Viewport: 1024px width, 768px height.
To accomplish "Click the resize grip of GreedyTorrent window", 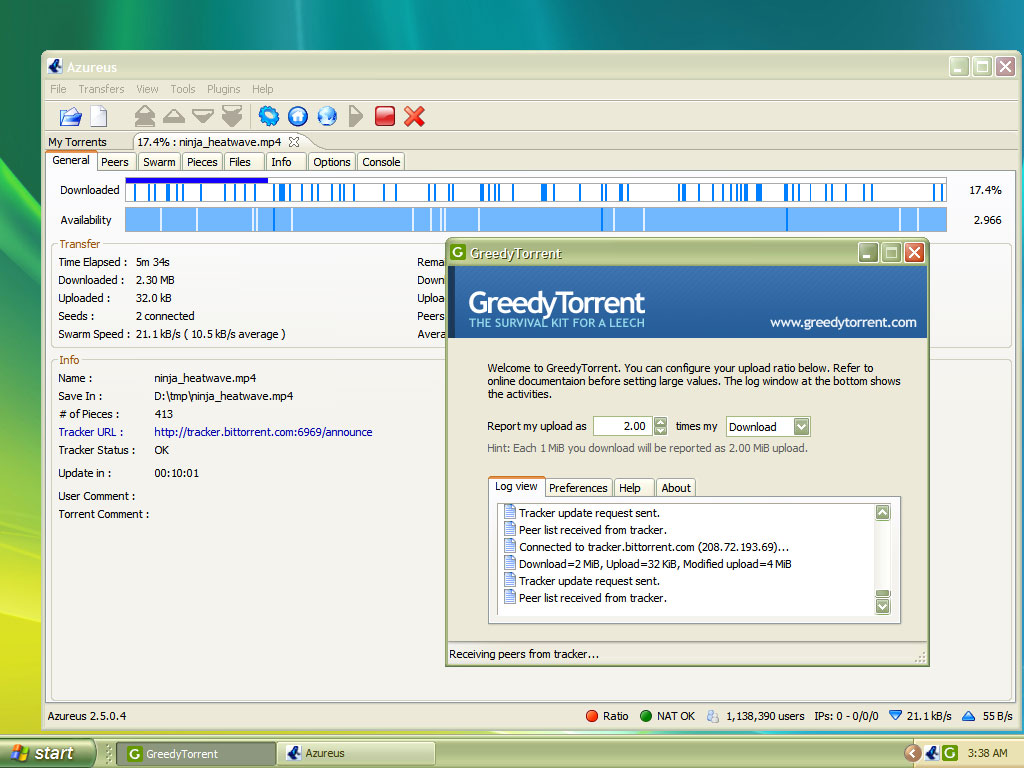I will click(x=920, y=658).
